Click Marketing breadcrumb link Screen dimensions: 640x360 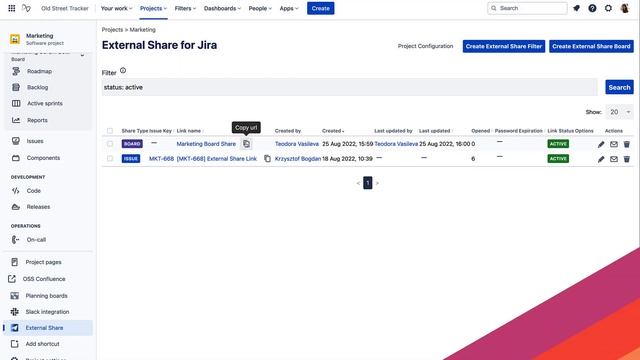[142, 30]
